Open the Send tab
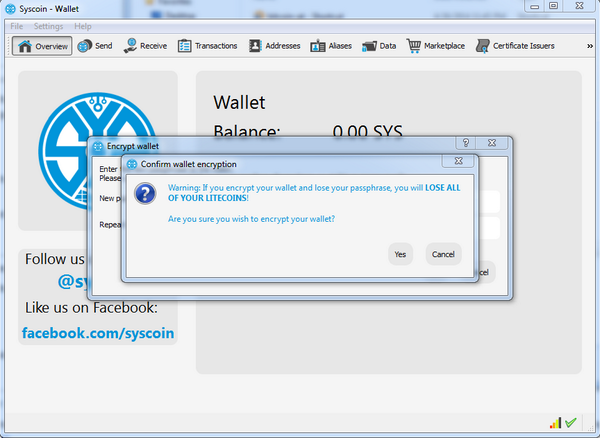The width and height of the screenshot is (600, 438). [95, 46]
